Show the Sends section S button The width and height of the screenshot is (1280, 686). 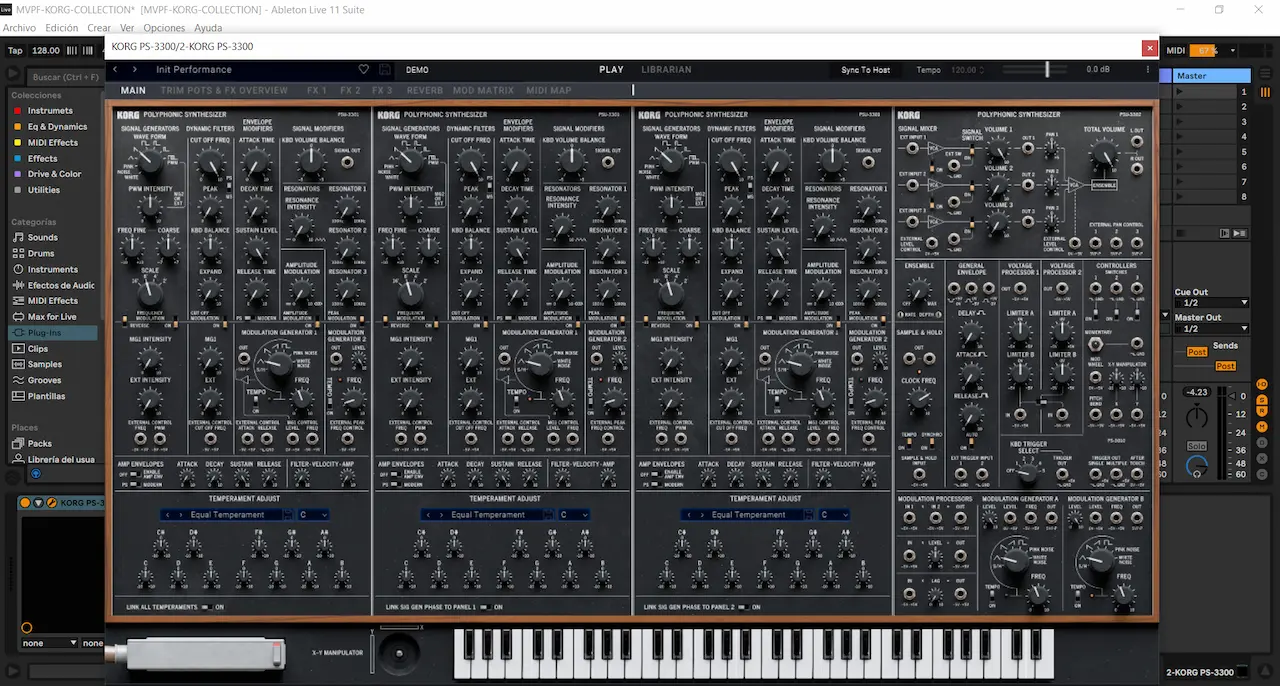click(x=1262, y=399)
